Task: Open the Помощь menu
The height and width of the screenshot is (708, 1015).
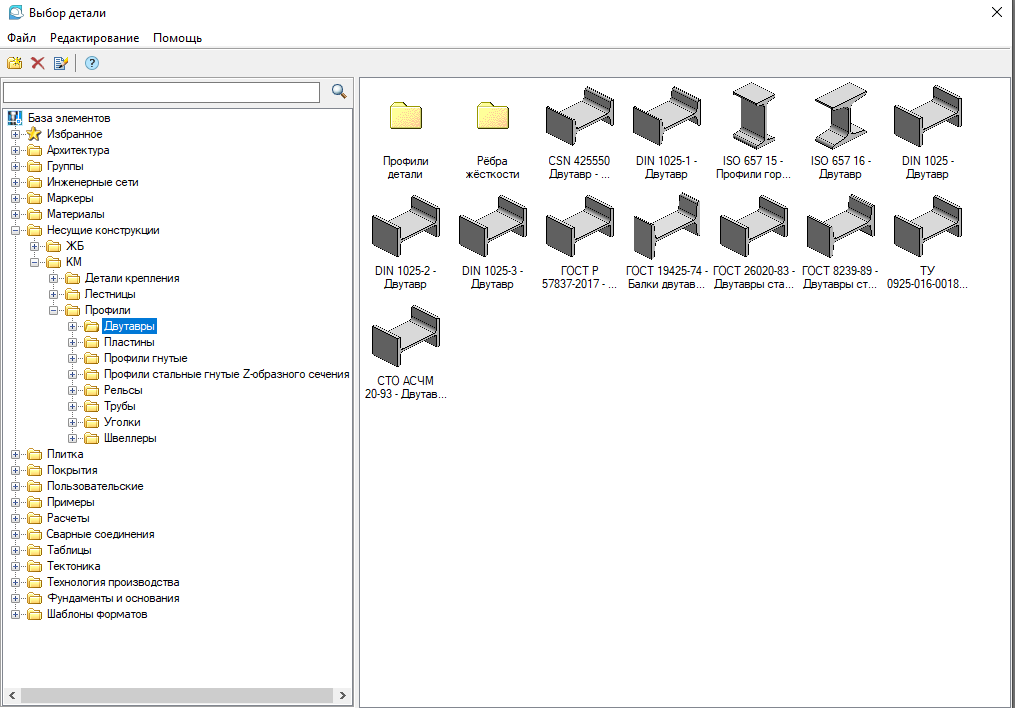Action: [x=177, y=38]
